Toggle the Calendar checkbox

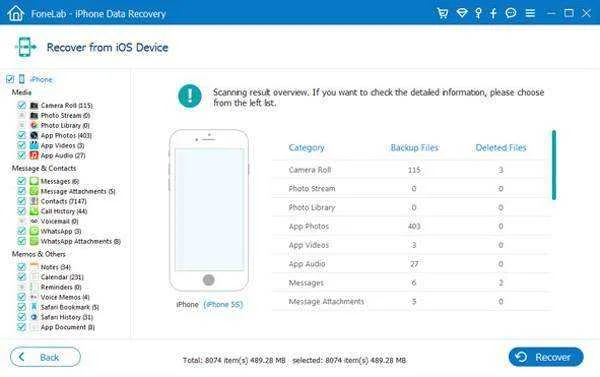coord(22,277)
